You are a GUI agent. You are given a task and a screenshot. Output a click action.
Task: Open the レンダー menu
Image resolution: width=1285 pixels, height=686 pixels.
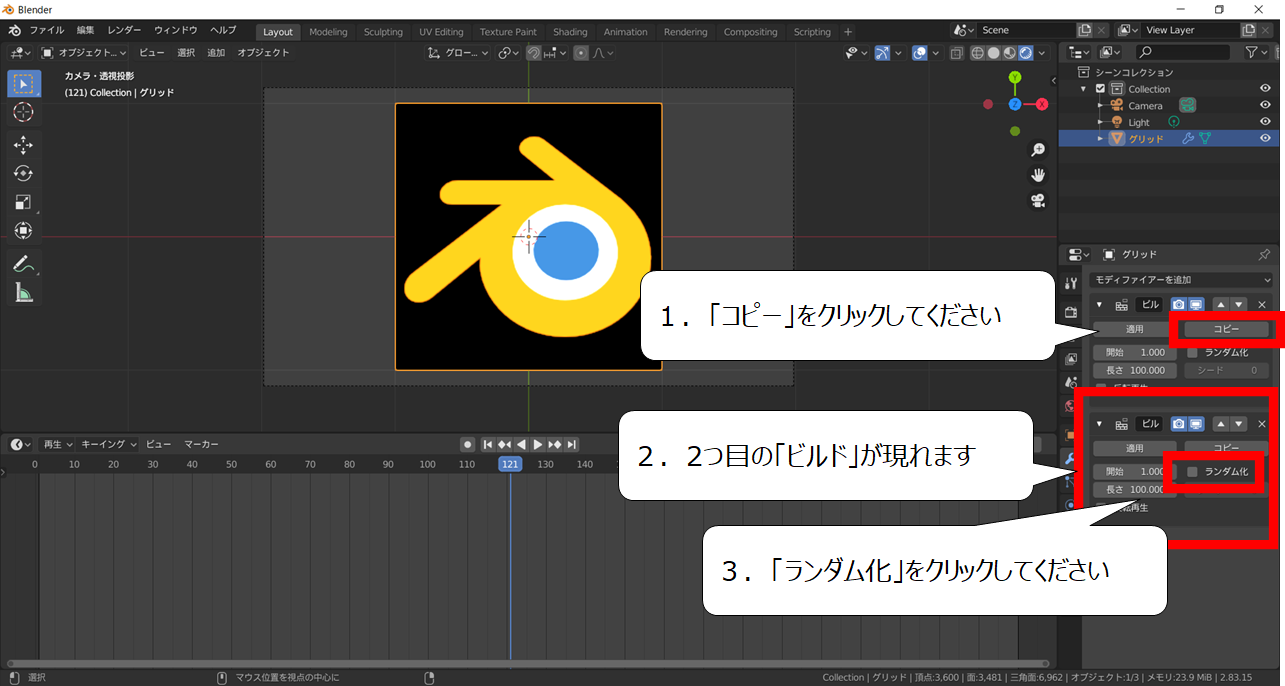pyautogui.click(x=124, y=31)
